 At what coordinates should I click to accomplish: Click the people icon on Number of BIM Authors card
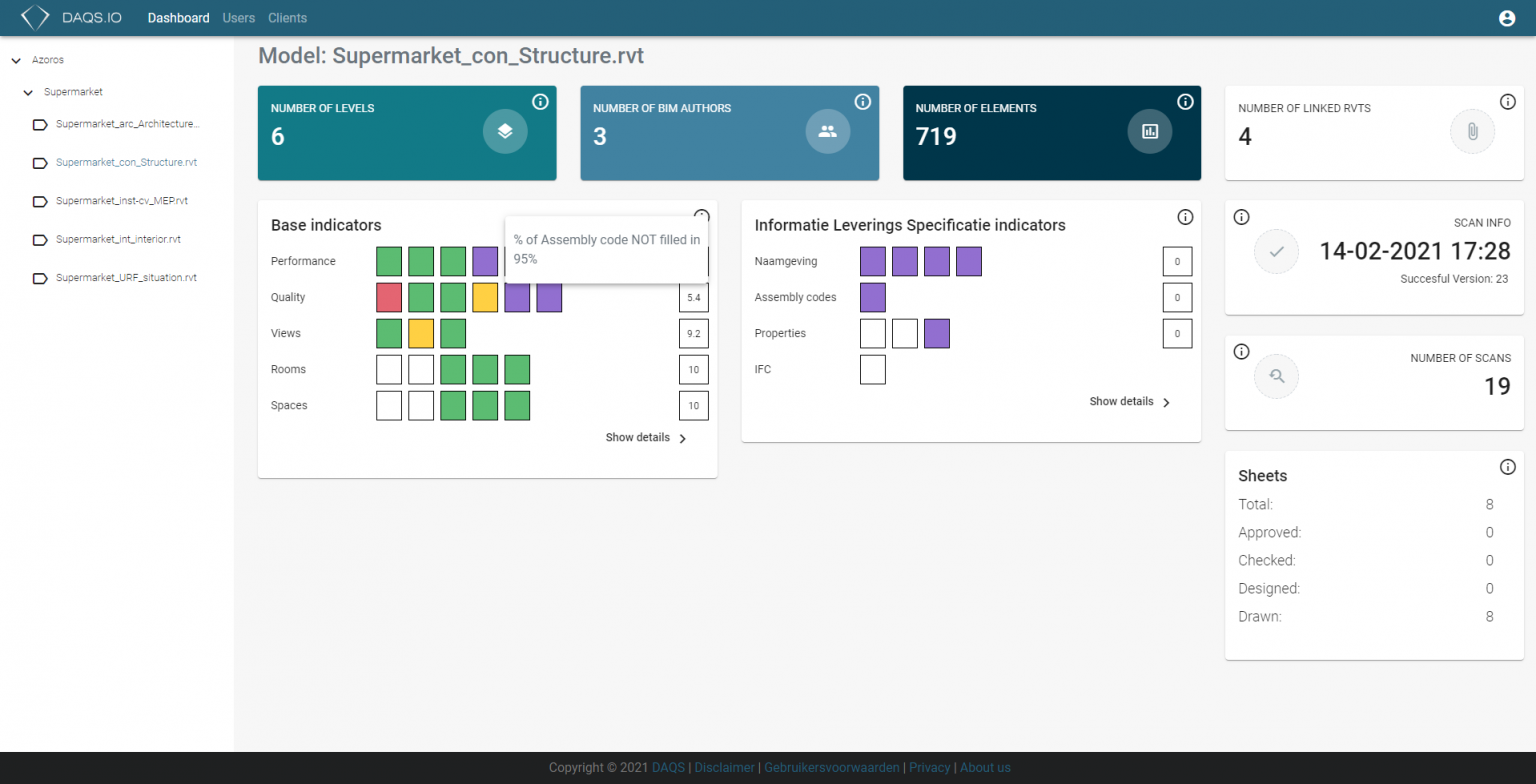coord(827,131)
